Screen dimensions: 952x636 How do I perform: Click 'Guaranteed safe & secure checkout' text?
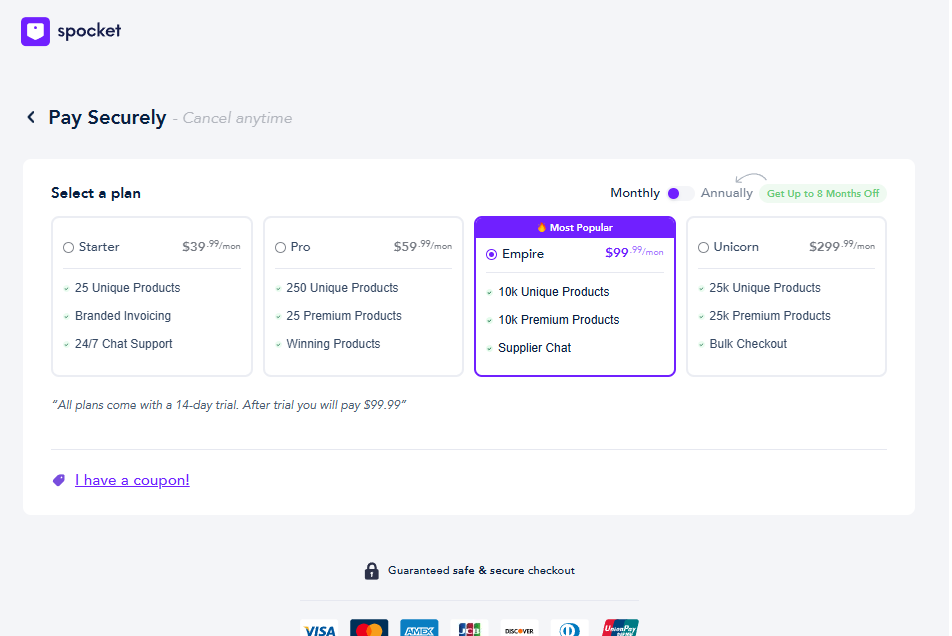481,570
